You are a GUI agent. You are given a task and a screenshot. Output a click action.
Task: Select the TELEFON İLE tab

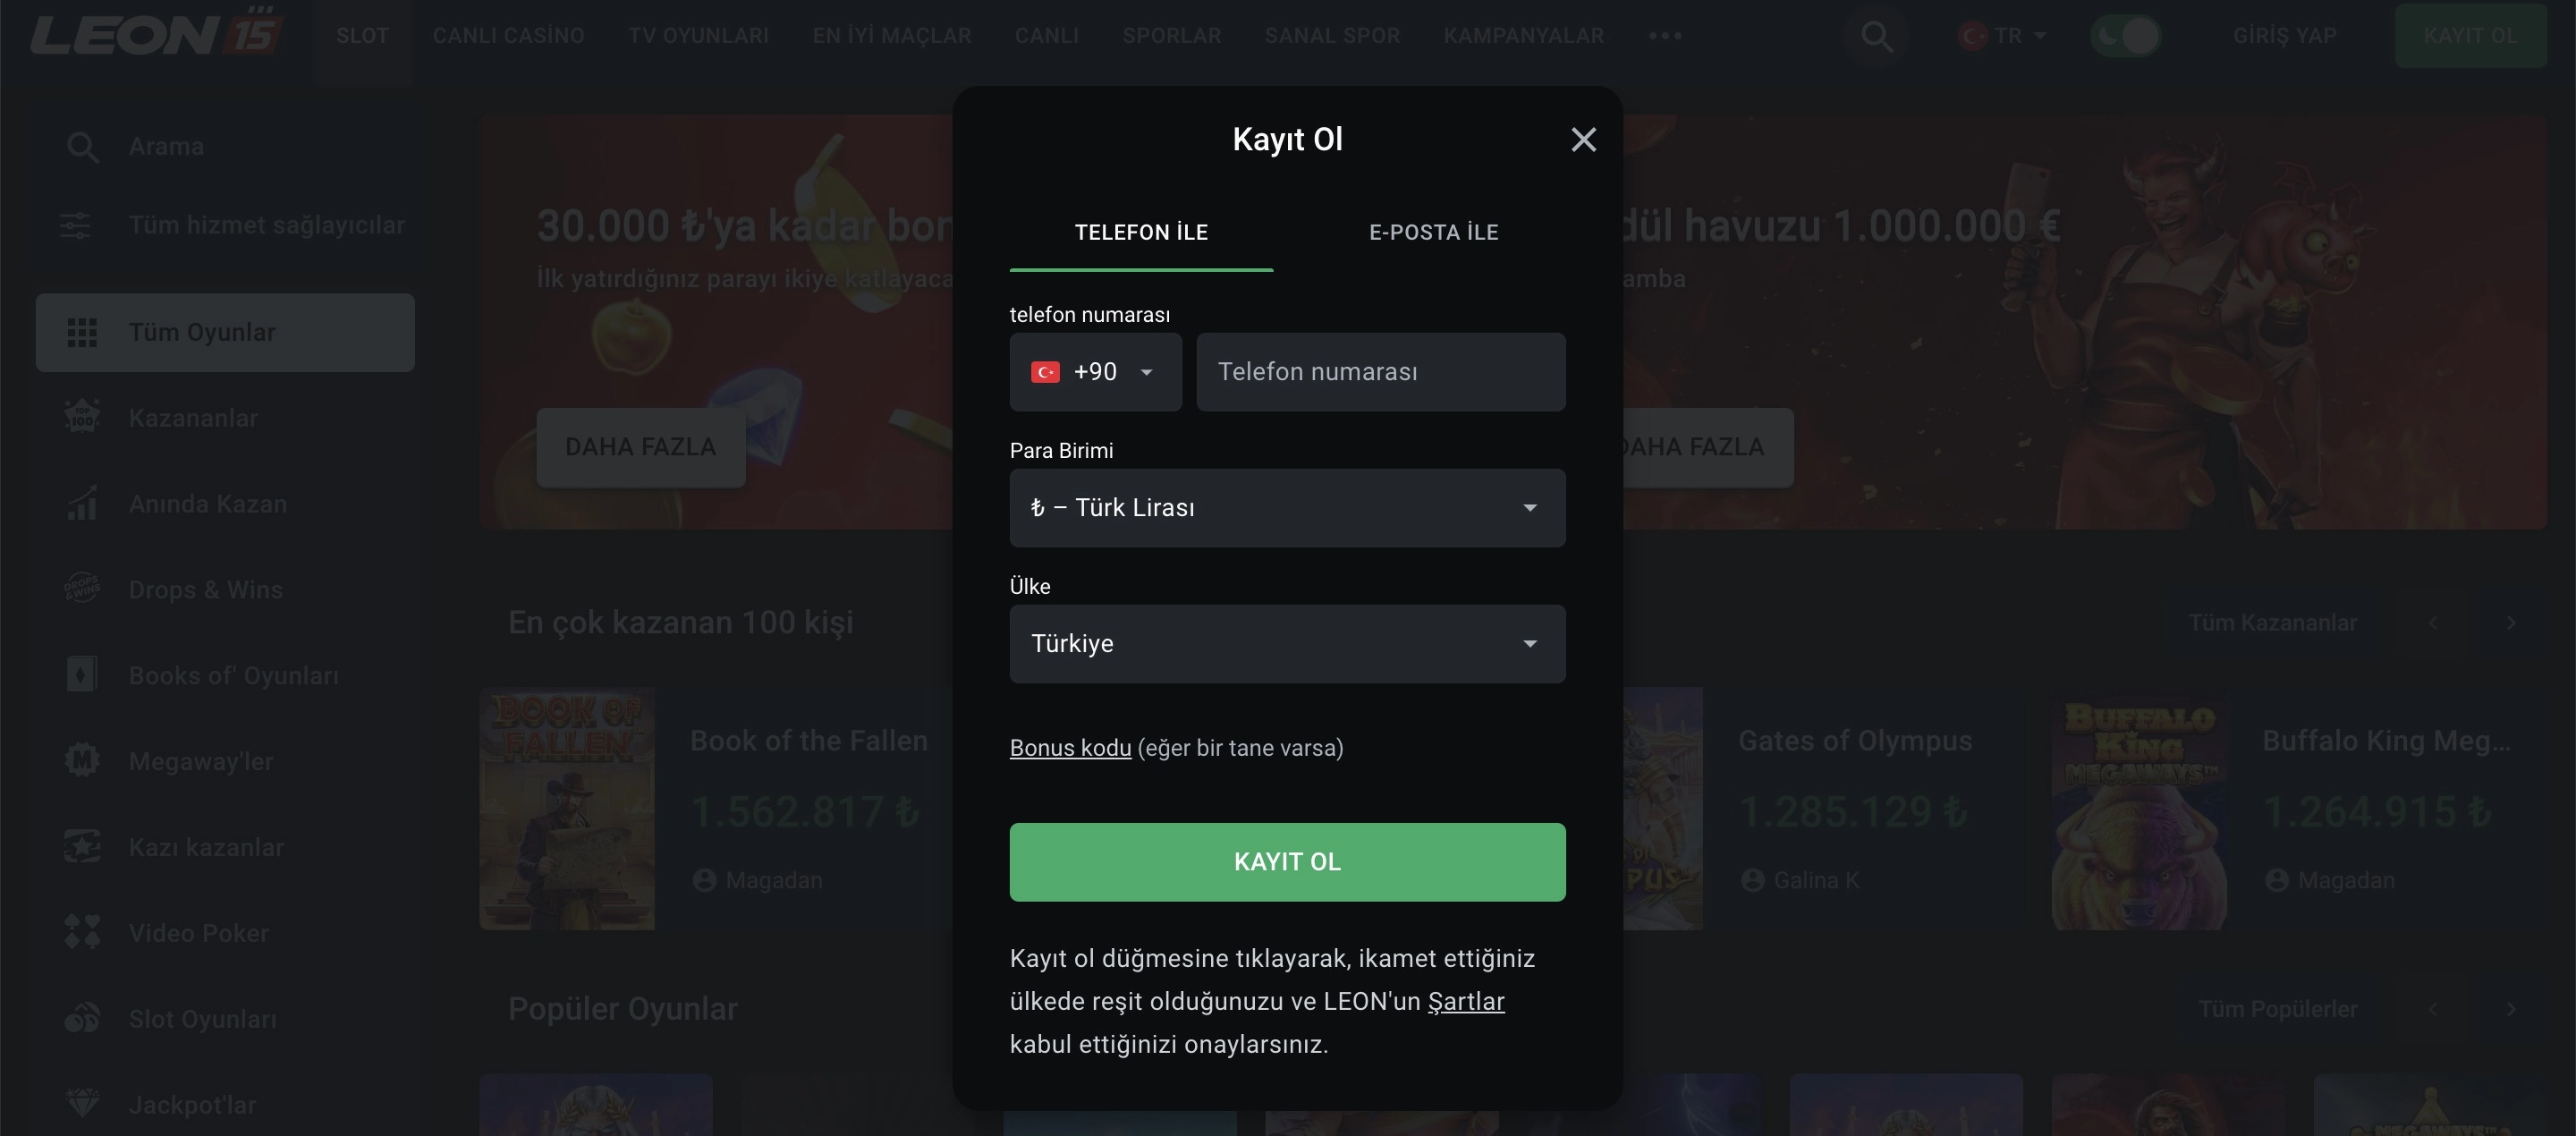(x=1141, y=233)
